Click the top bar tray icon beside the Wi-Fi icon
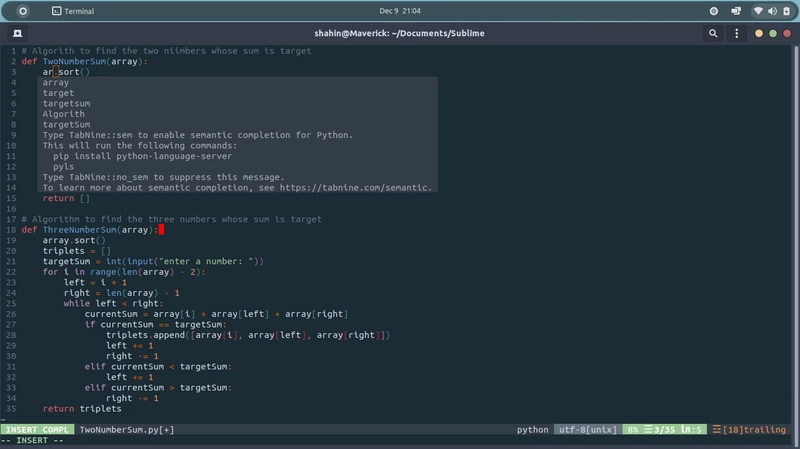 [736, 10]
